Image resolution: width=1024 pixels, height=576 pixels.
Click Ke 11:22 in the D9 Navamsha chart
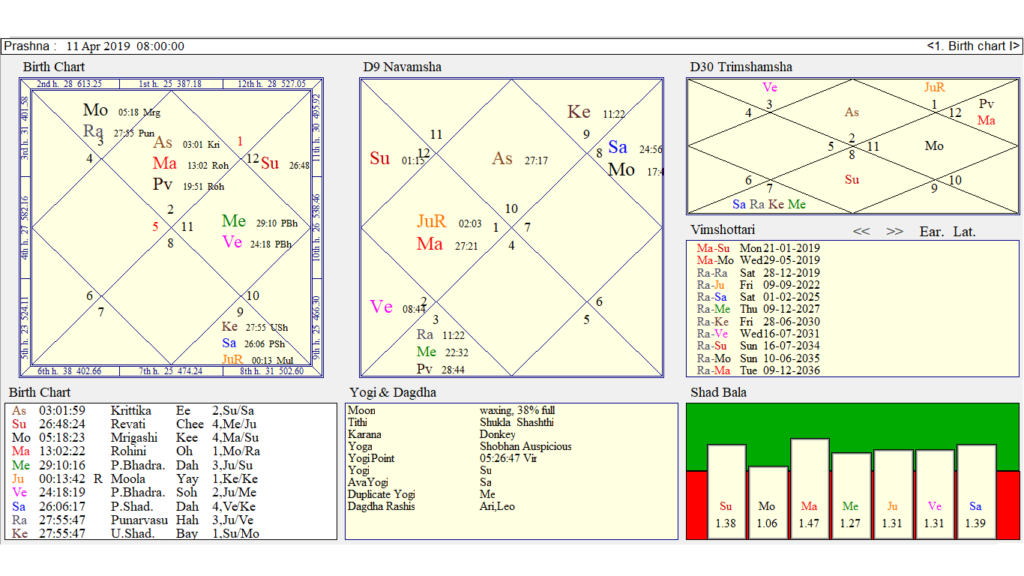[x=596, y=112]
